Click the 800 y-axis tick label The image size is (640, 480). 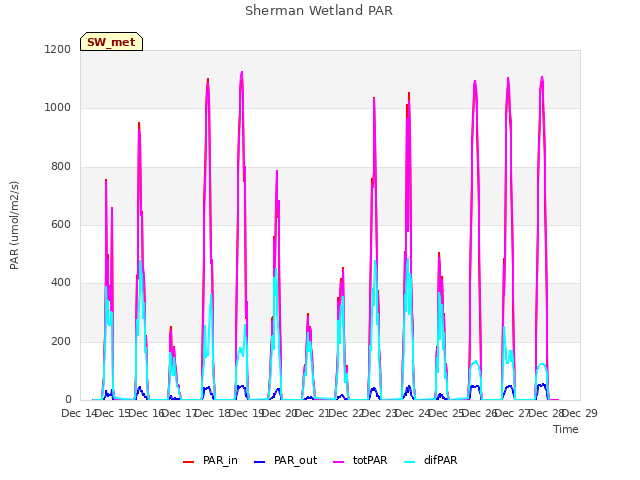(61, 166)
